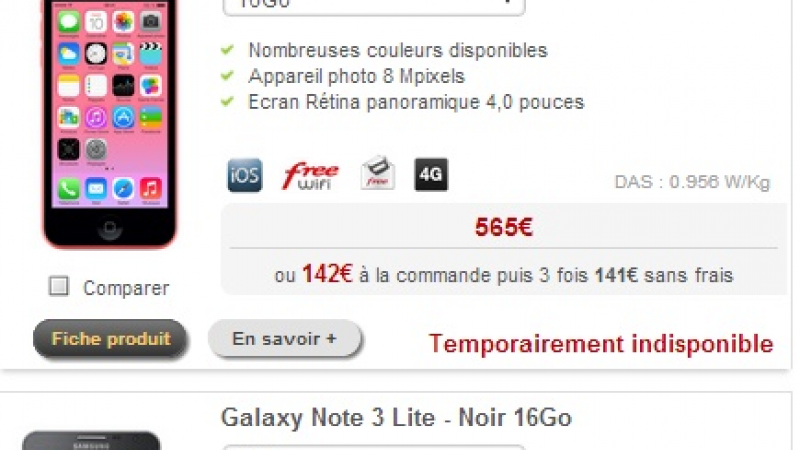The height and width of the screenshot is (450, 800).
Task: Click green checkmark beside Appareil photo 8 Mpixels
Action: 227,76
